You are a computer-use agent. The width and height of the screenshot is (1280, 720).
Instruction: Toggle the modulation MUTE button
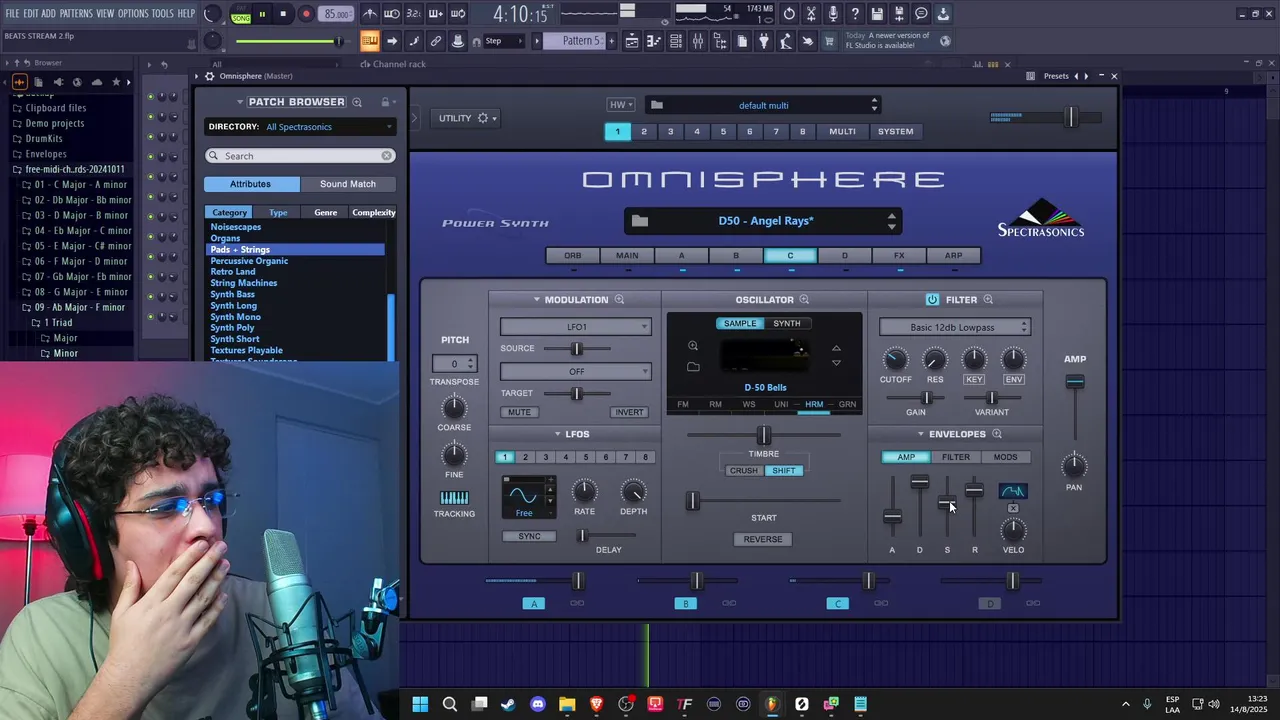point(520,412)
